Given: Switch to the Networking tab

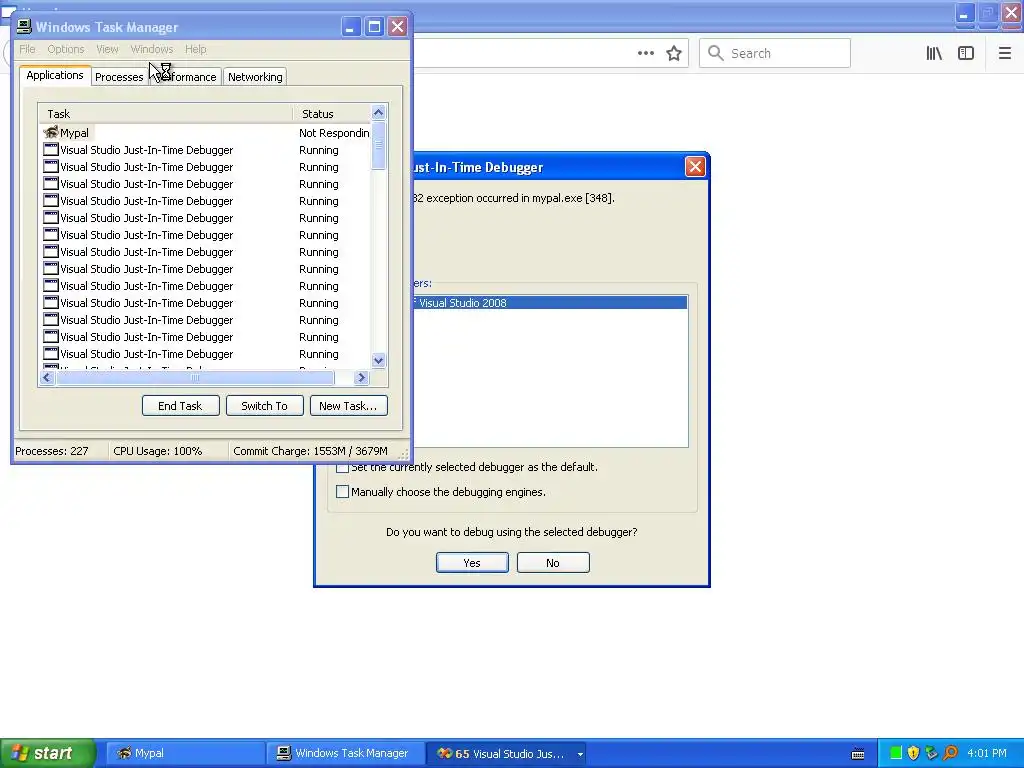Looking at the screenshot, I should pos(255,77).
